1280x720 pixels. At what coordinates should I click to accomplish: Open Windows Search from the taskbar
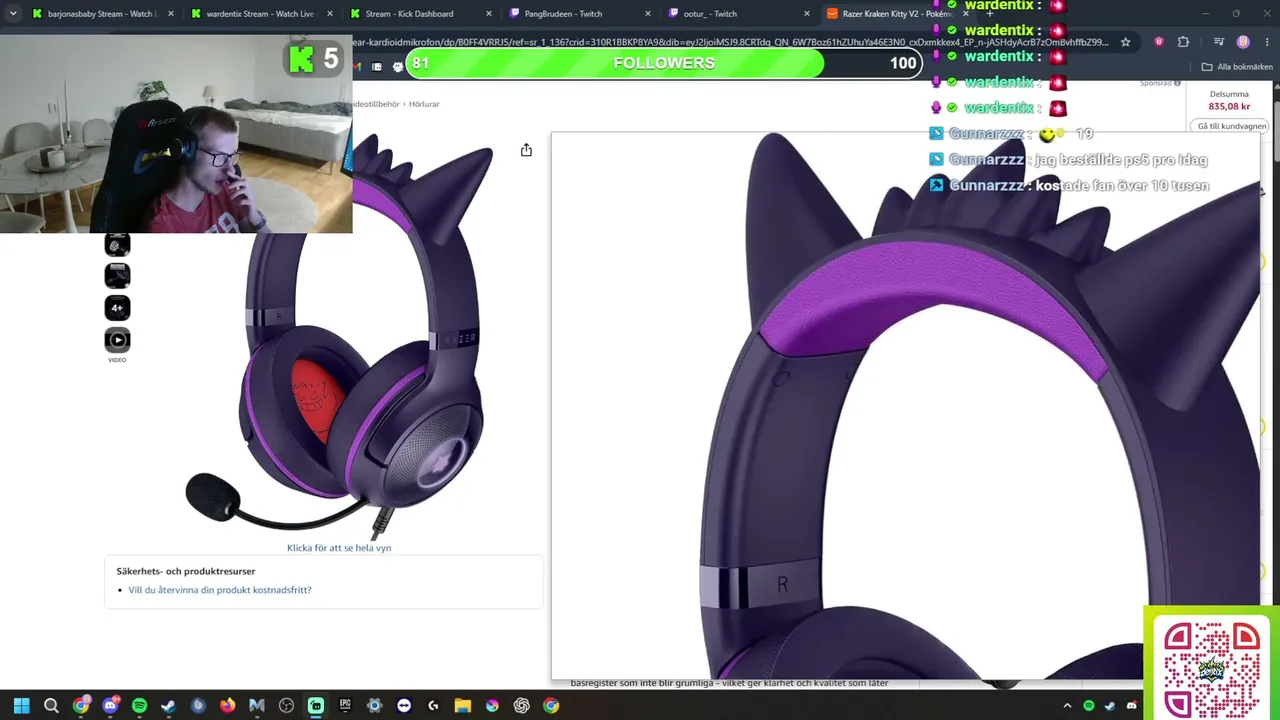point(51,706)
